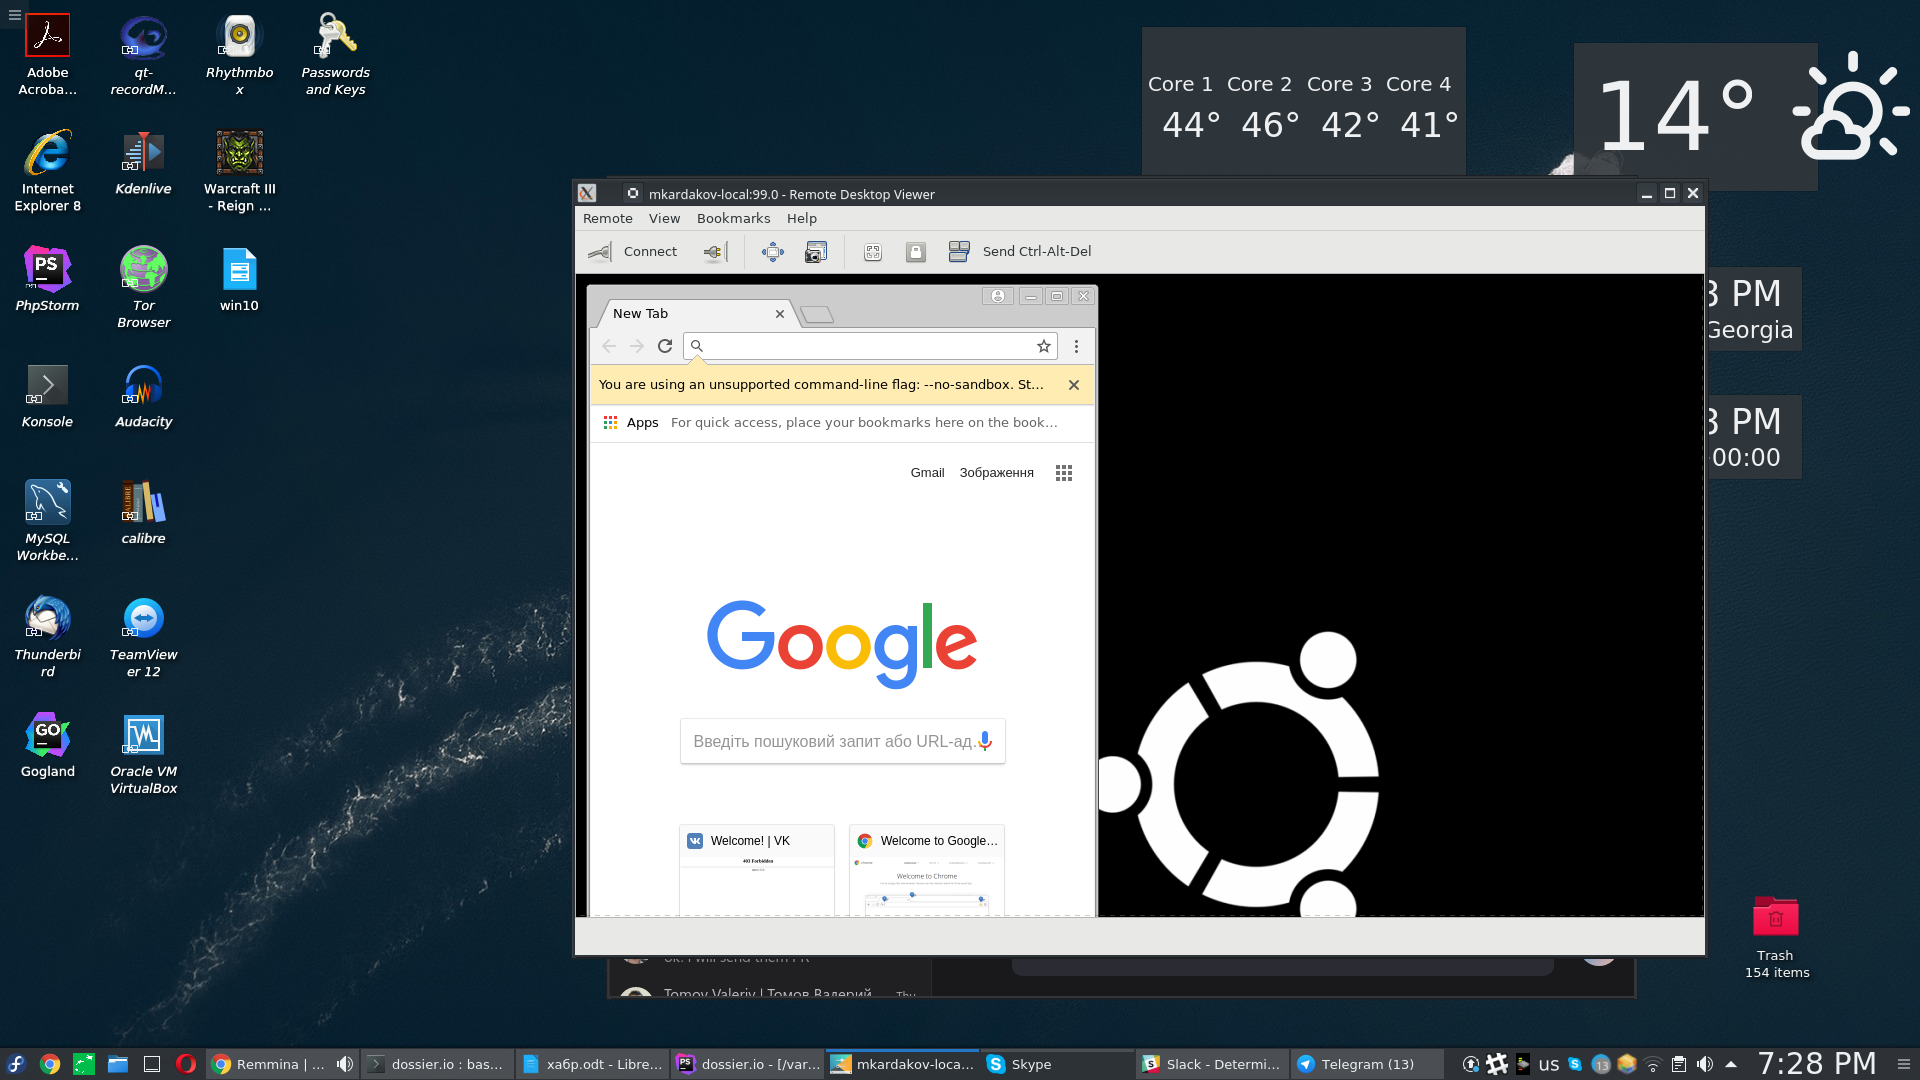Click the 7:28 PM clock in the taskbar
The image size is (1920, 1080).
pos(1817,1063)
